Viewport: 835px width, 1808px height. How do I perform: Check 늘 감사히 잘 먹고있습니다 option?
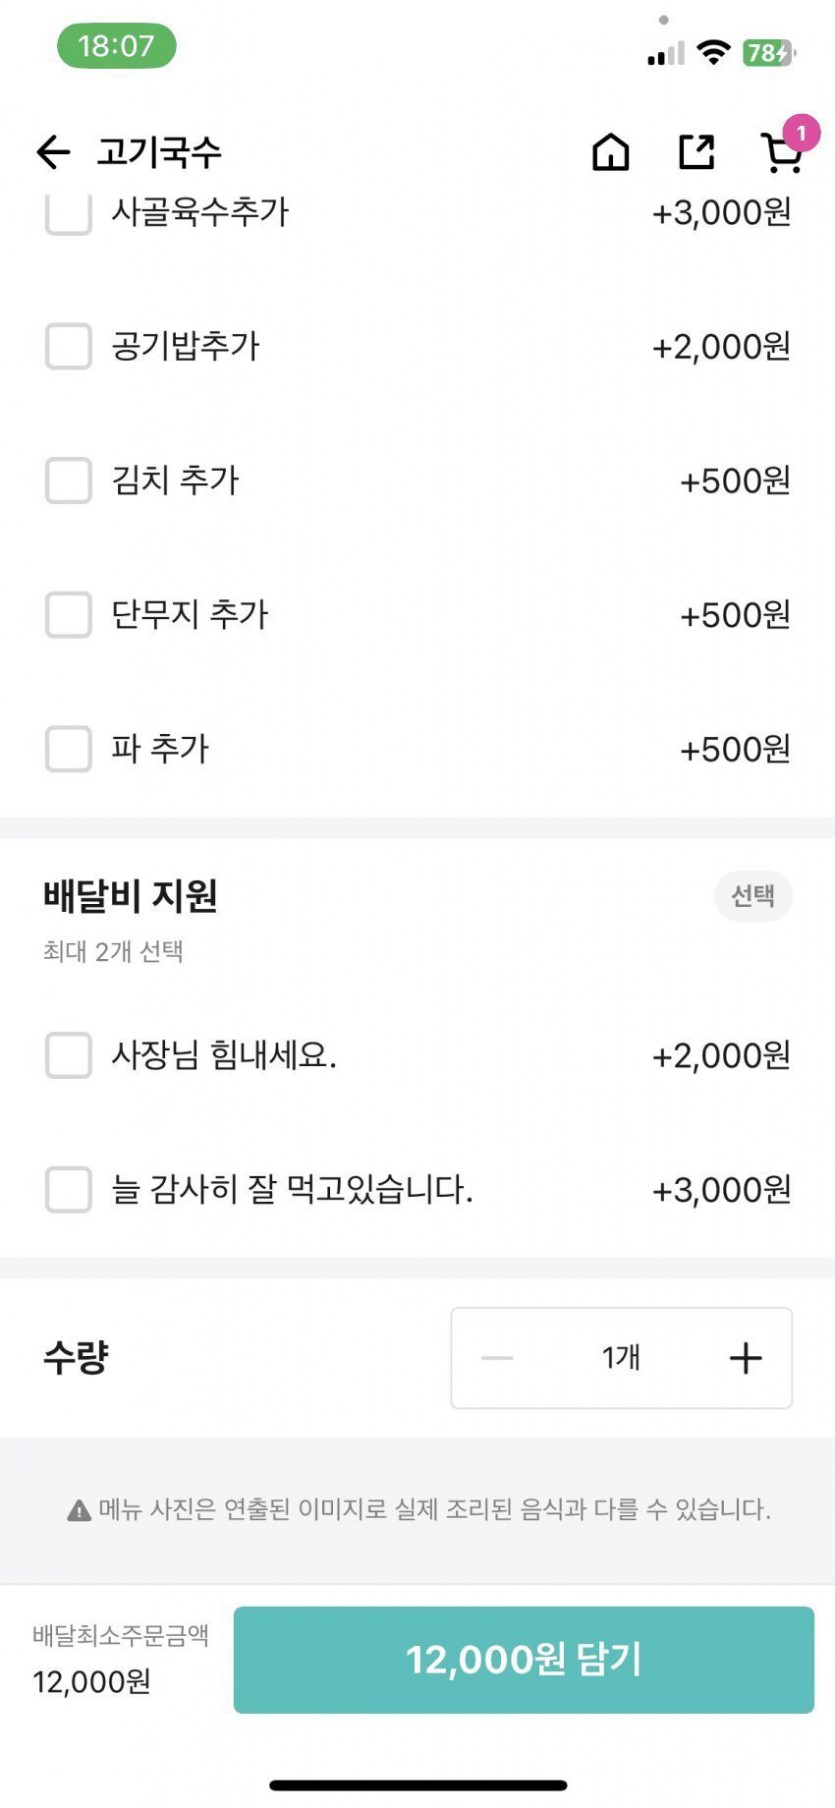[68, 1189]
